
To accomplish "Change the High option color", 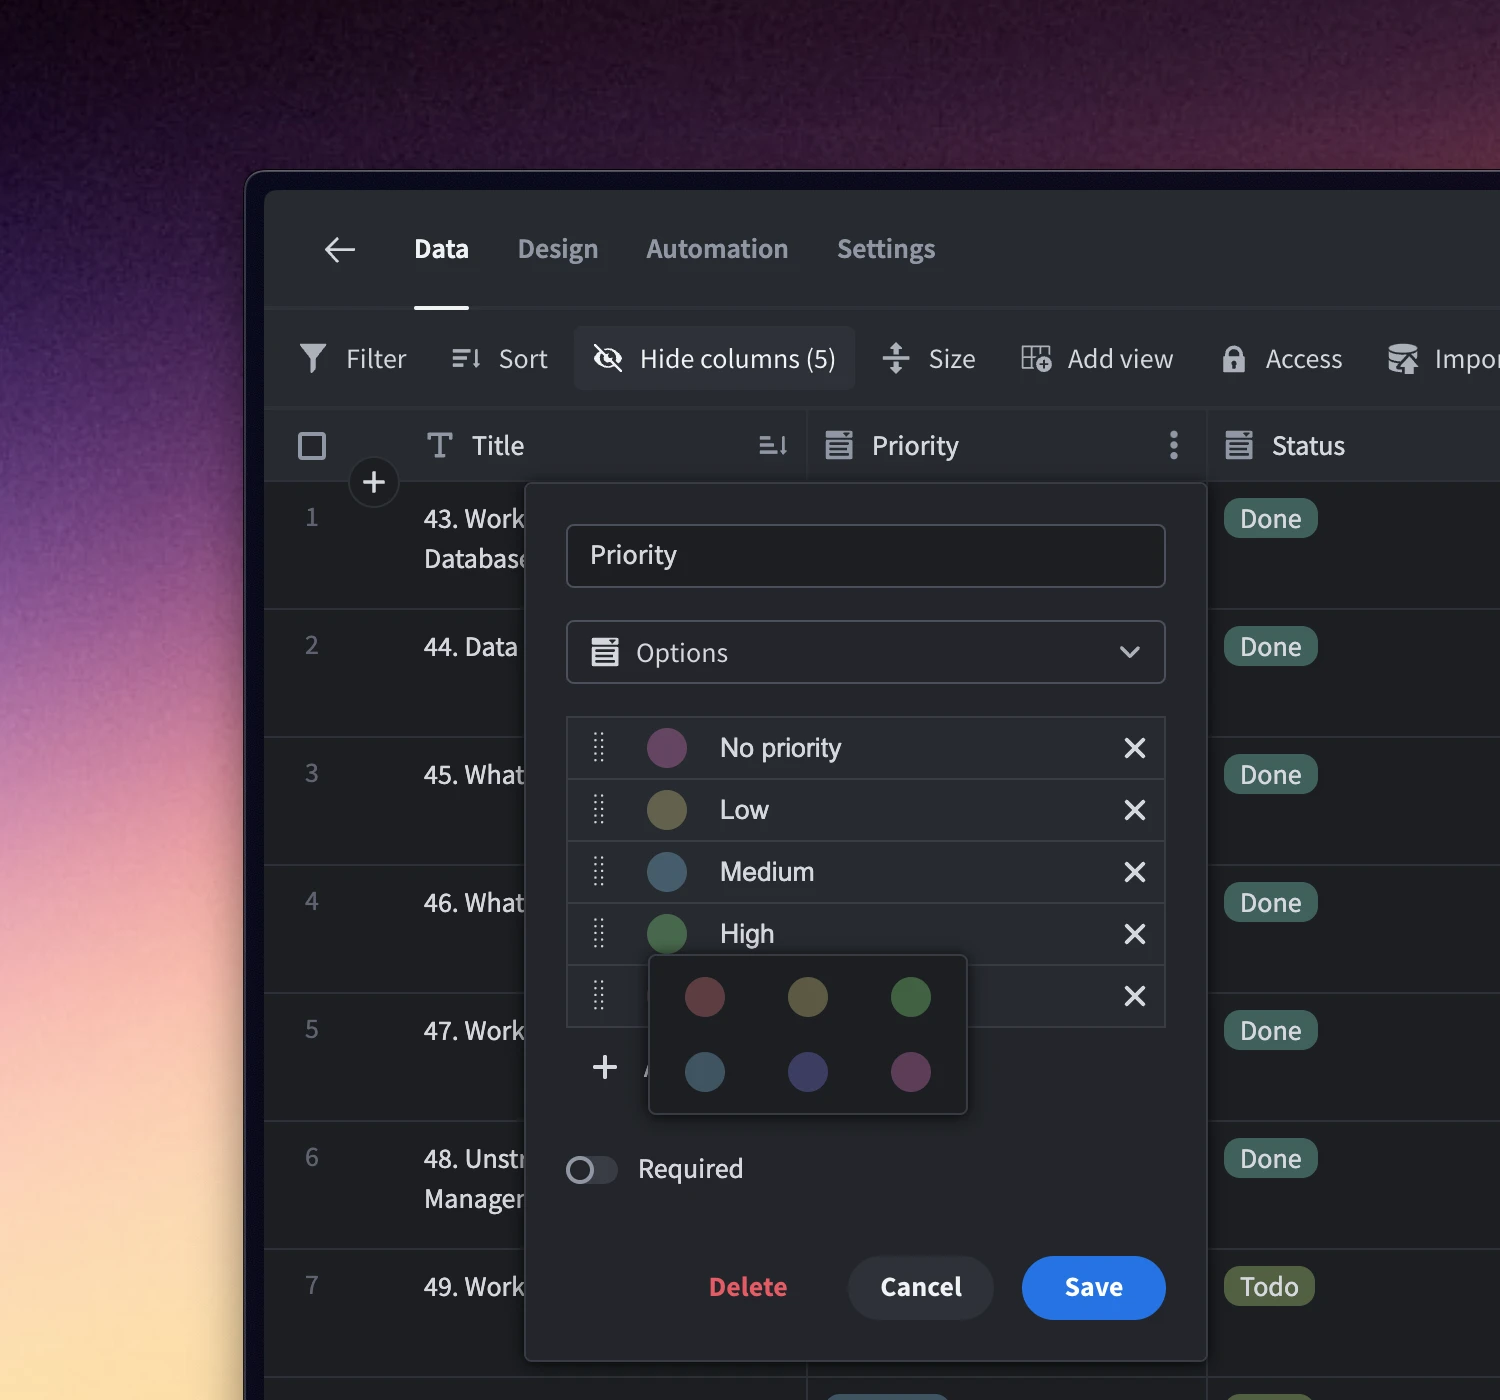I will [x=667, y=932].
